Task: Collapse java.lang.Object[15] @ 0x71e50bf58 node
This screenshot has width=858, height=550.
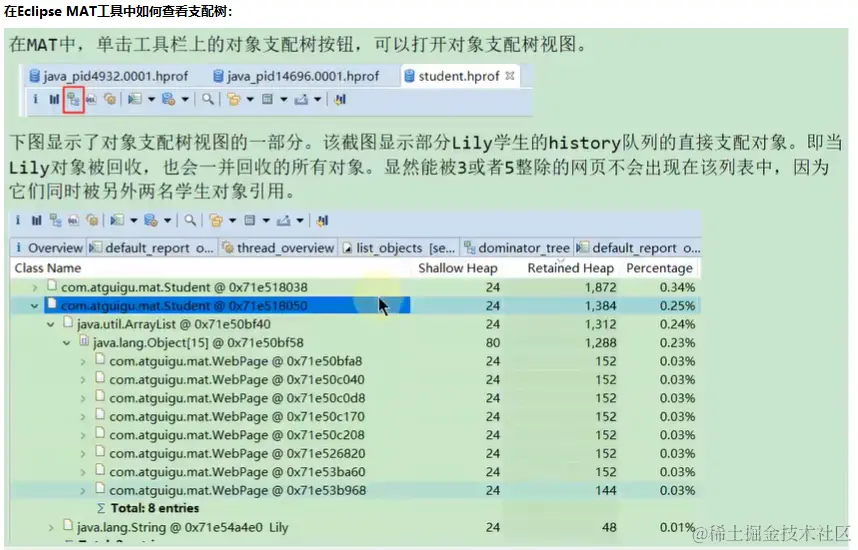Action: (x=67, y=343)
